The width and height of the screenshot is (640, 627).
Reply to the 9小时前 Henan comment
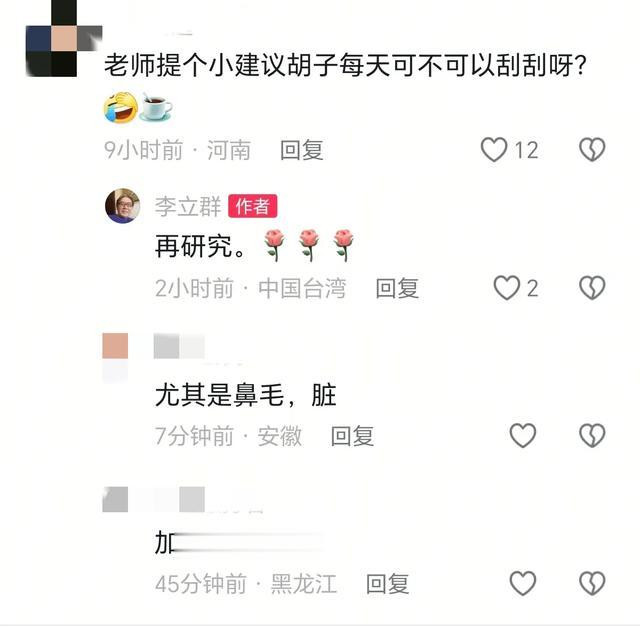(x=302, y=150)
